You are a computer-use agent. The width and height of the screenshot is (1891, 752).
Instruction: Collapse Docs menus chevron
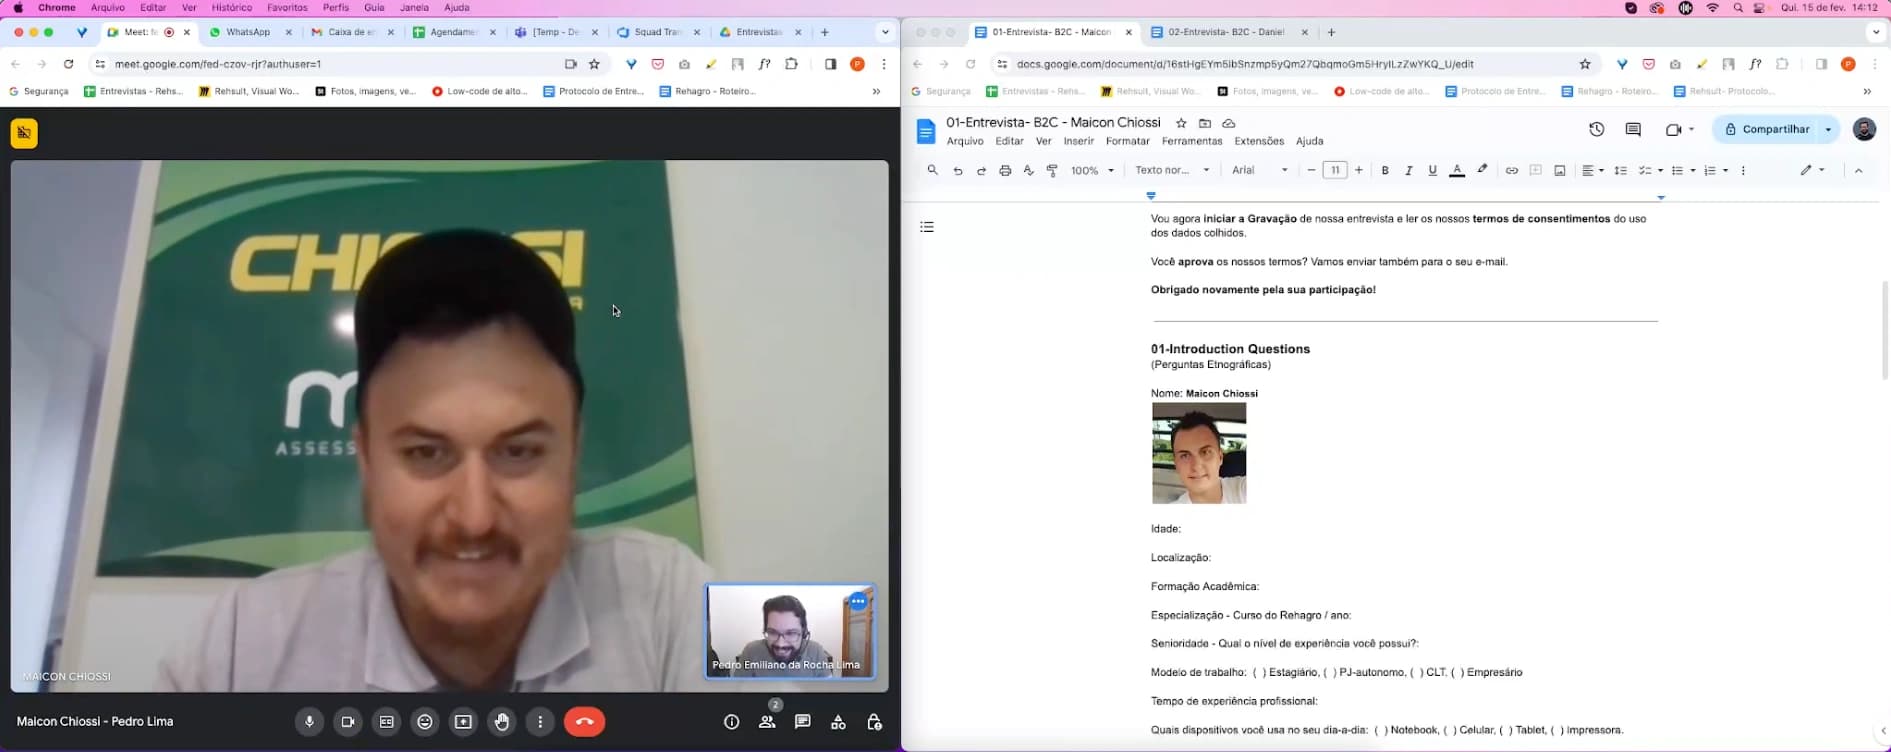click(x=1858, y=170)
